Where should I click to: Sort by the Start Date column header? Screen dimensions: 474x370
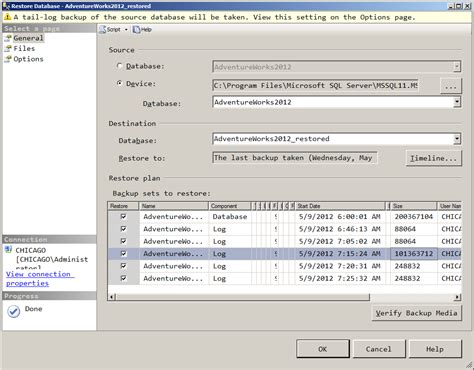340,206
